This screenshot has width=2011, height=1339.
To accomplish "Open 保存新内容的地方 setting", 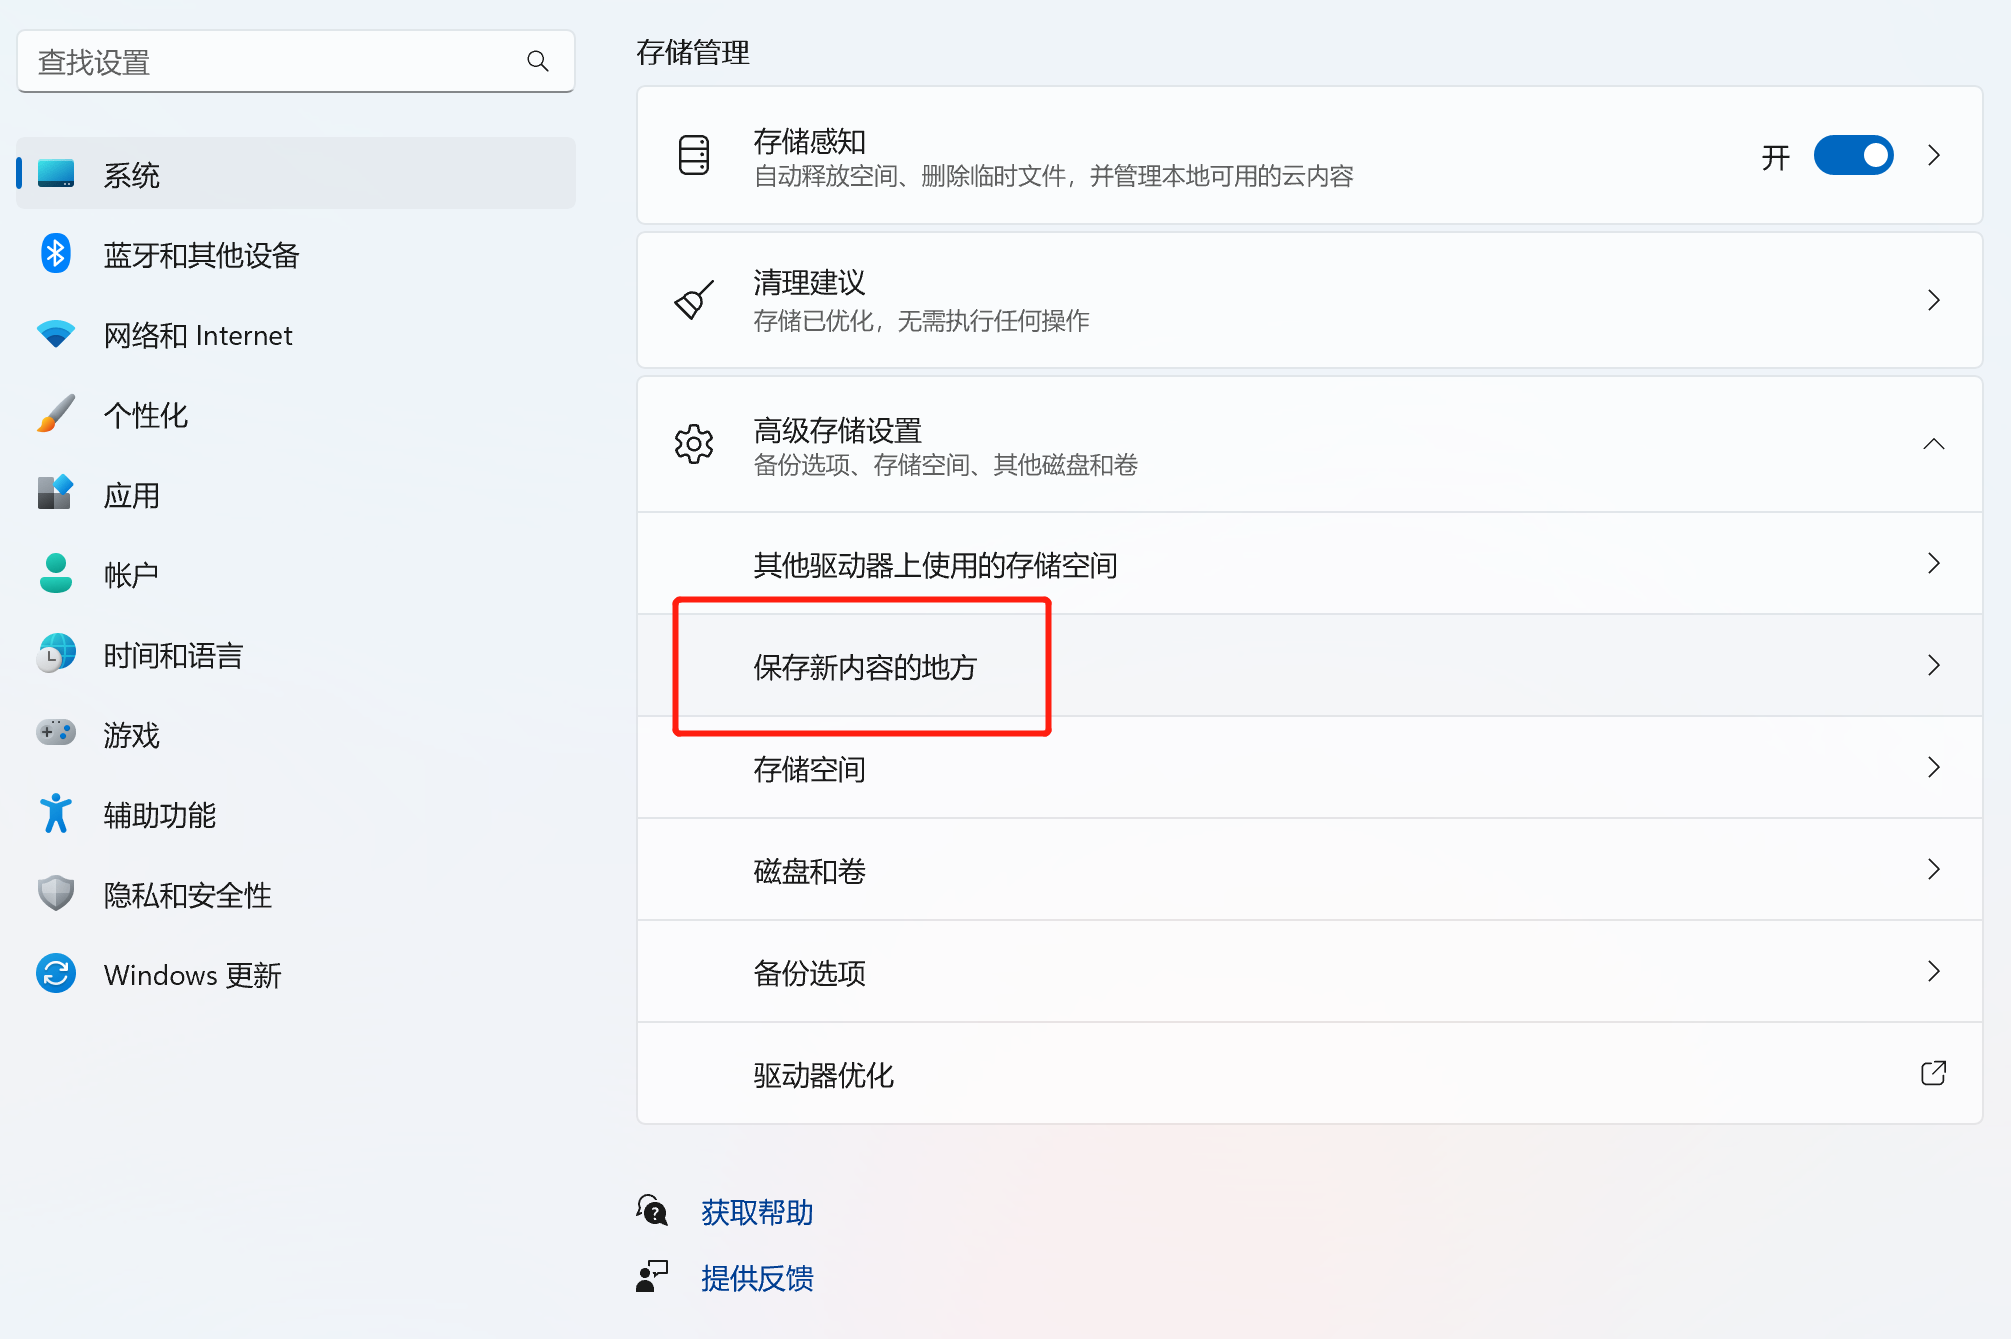I will pyautogui.click(x=865, y=667).
